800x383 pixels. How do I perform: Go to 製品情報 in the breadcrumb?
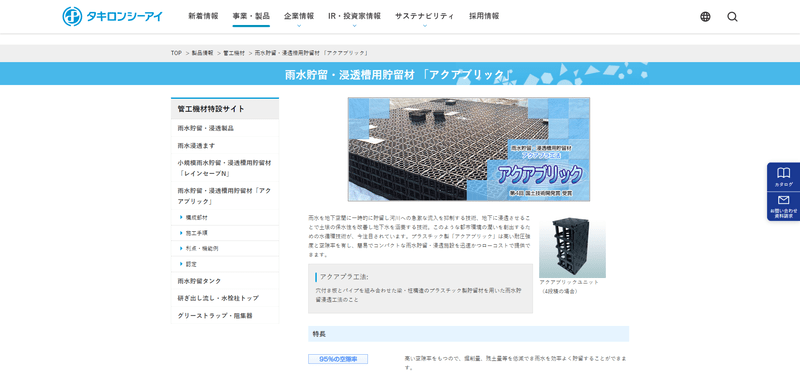click(x=203, y=53)
